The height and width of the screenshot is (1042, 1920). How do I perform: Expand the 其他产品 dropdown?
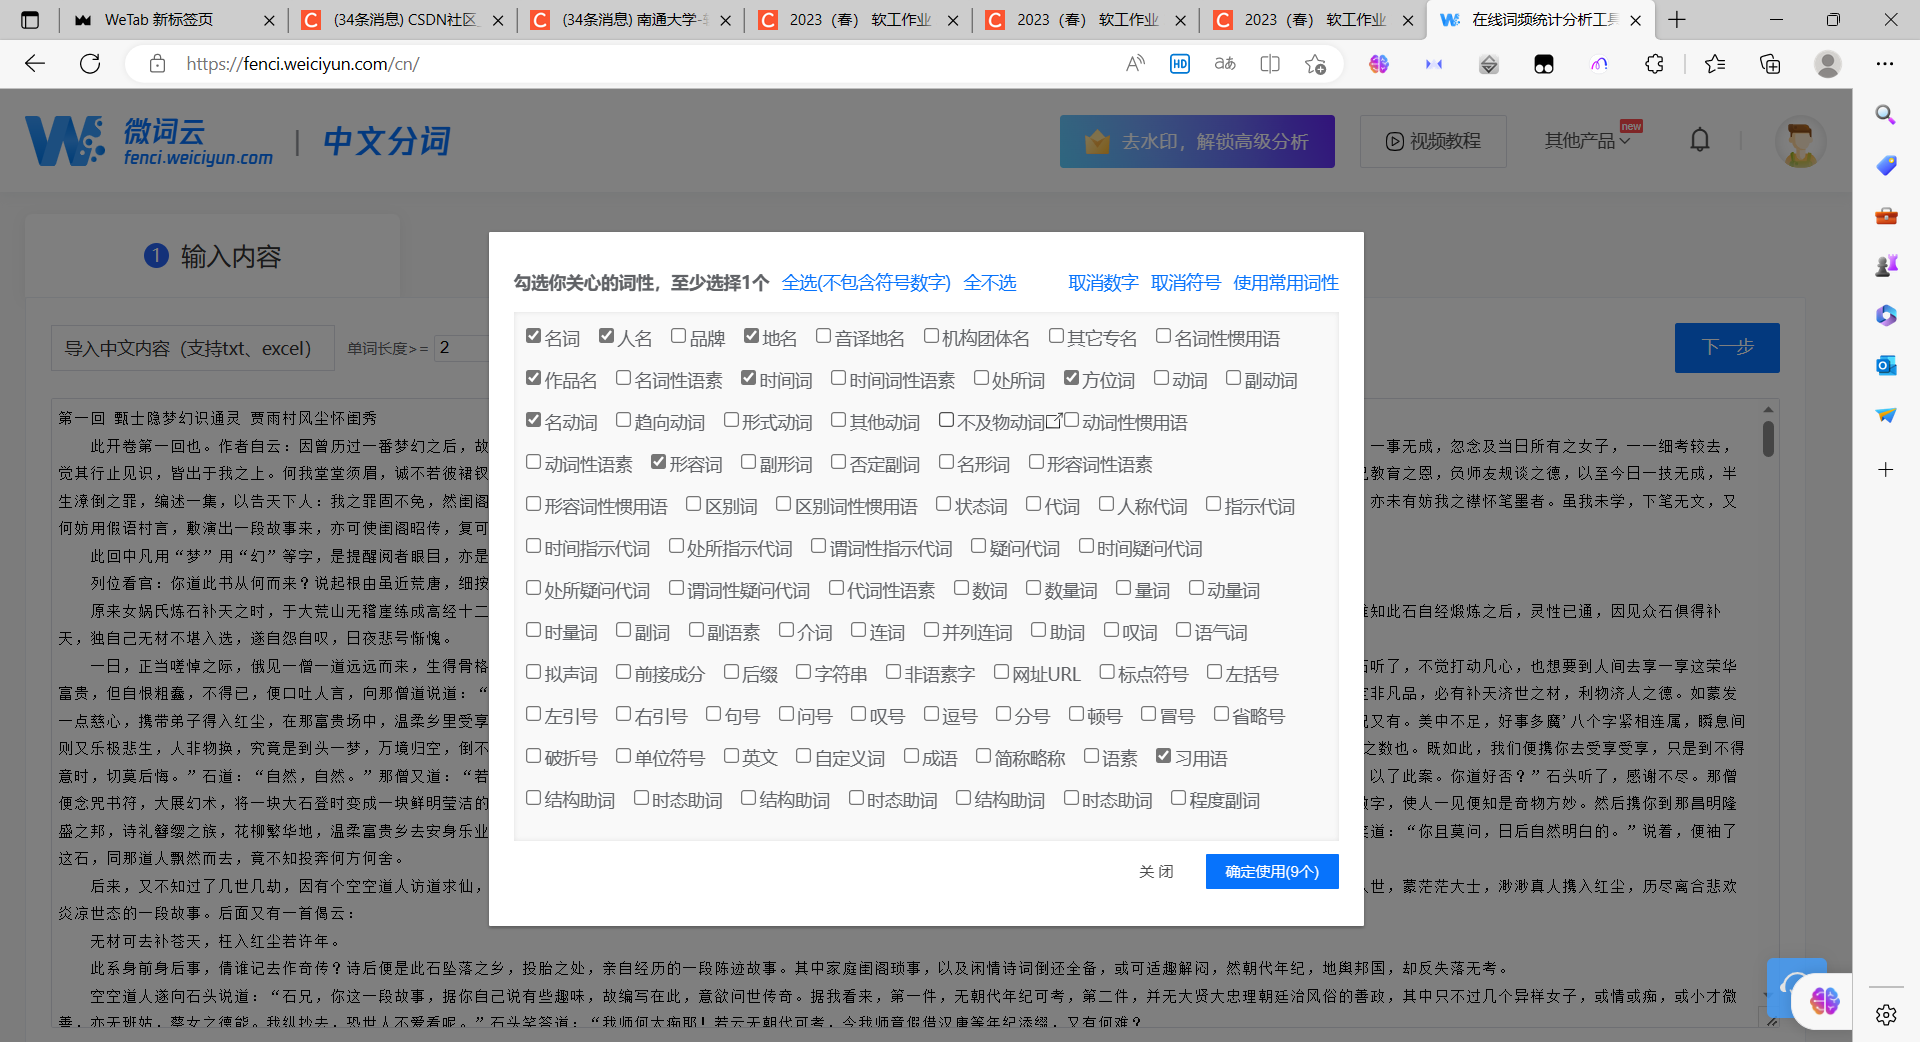pos(1587,141)
